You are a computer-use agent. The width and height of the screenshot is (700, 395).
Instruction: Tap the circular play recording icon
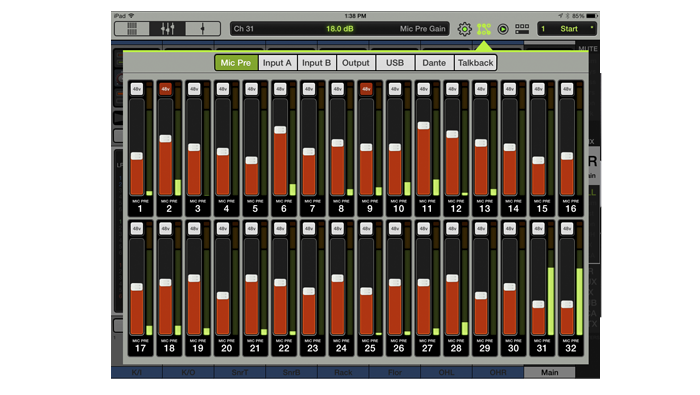(503, 29)
